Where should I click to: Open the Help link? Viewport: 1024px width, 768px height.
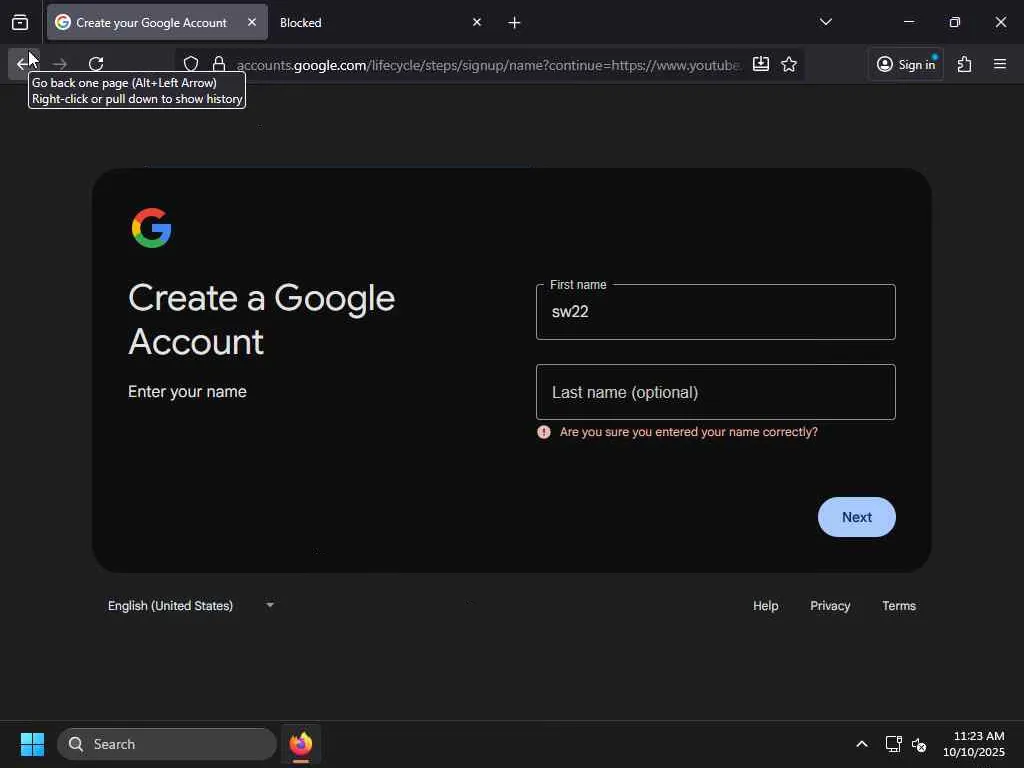[765, 605]
